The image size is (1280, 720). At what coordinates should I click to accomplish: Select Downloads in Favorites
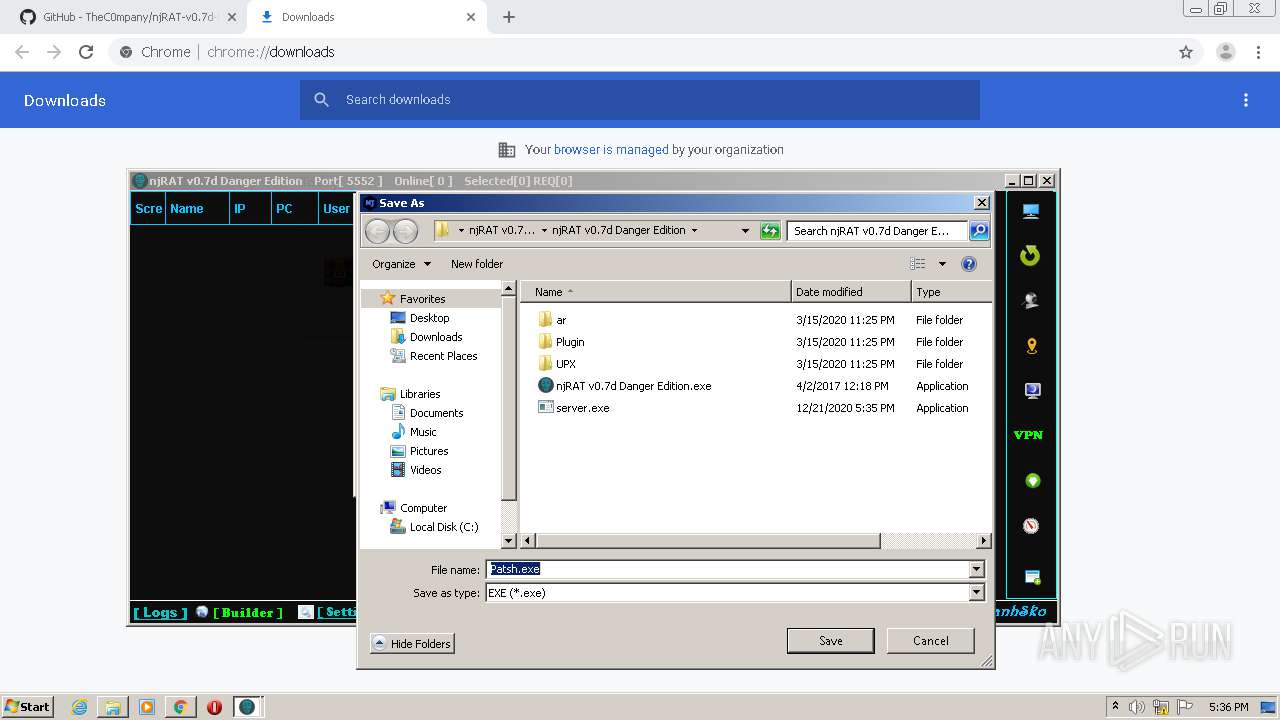pos(435,337)
